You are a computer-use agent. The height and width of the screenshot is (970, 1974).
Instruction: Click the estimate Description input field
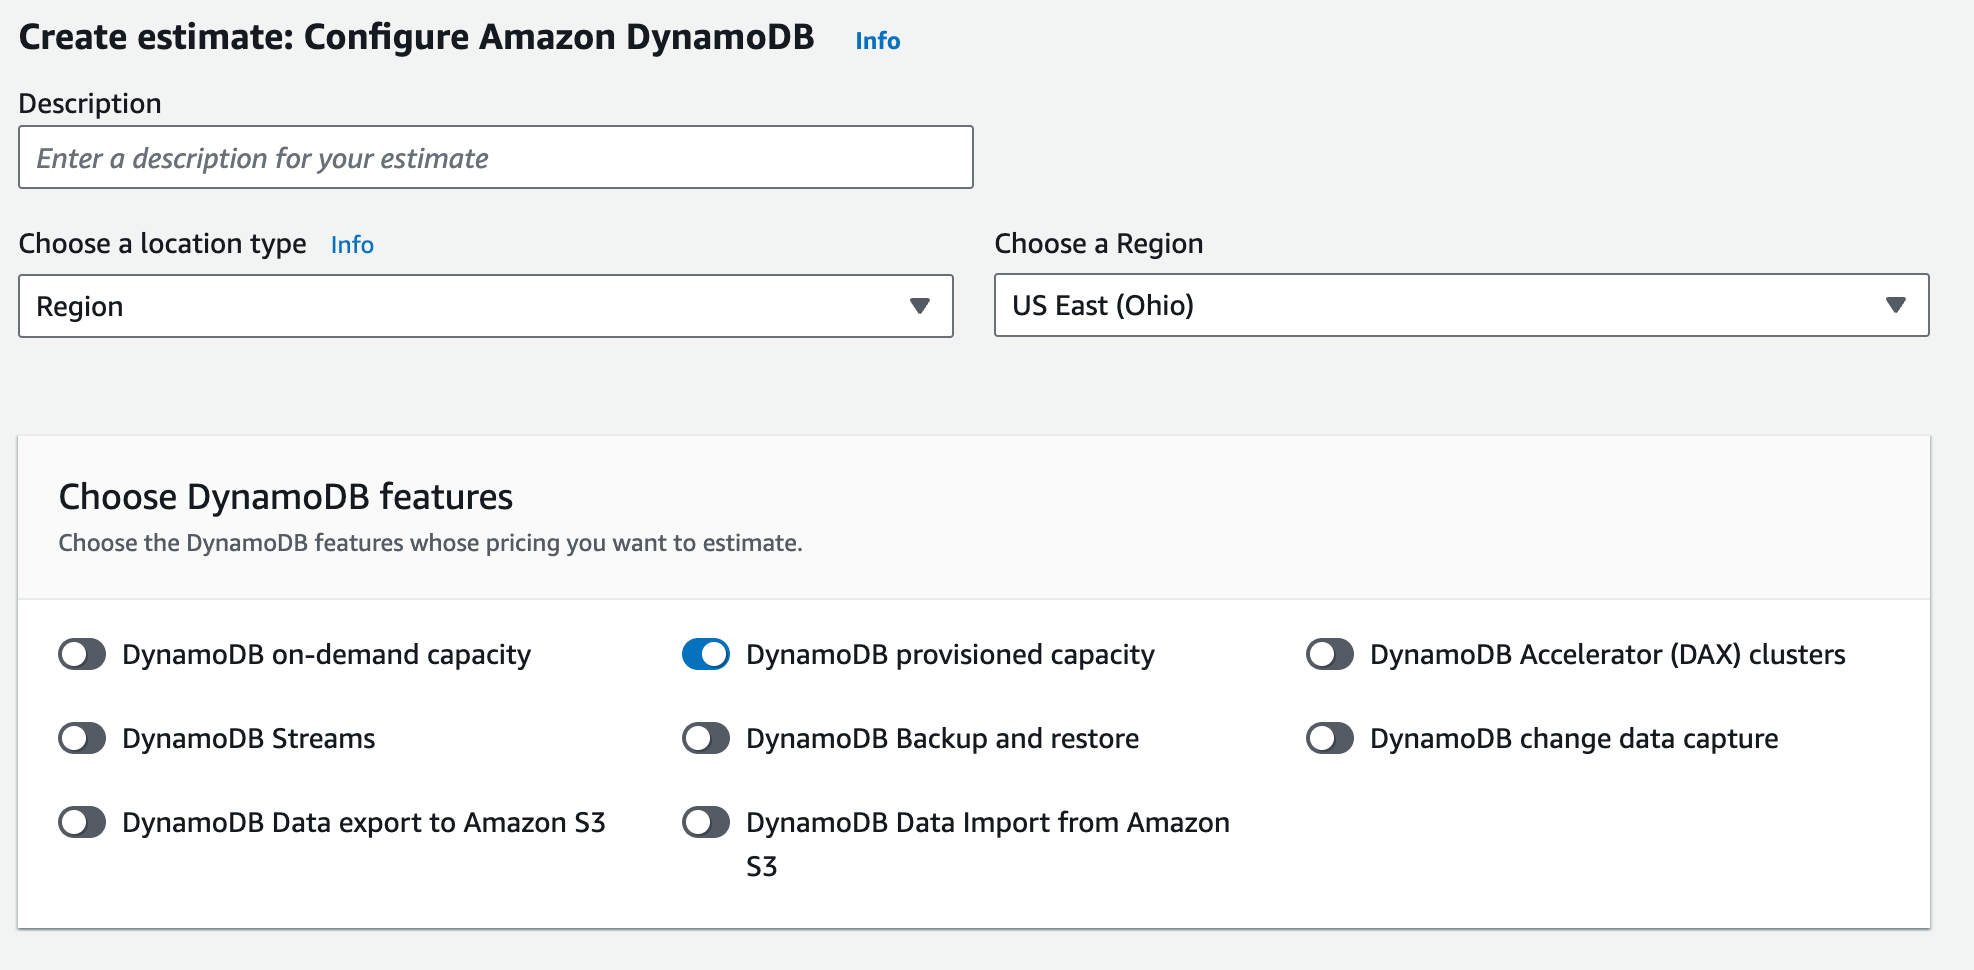(x=495, y=158)
